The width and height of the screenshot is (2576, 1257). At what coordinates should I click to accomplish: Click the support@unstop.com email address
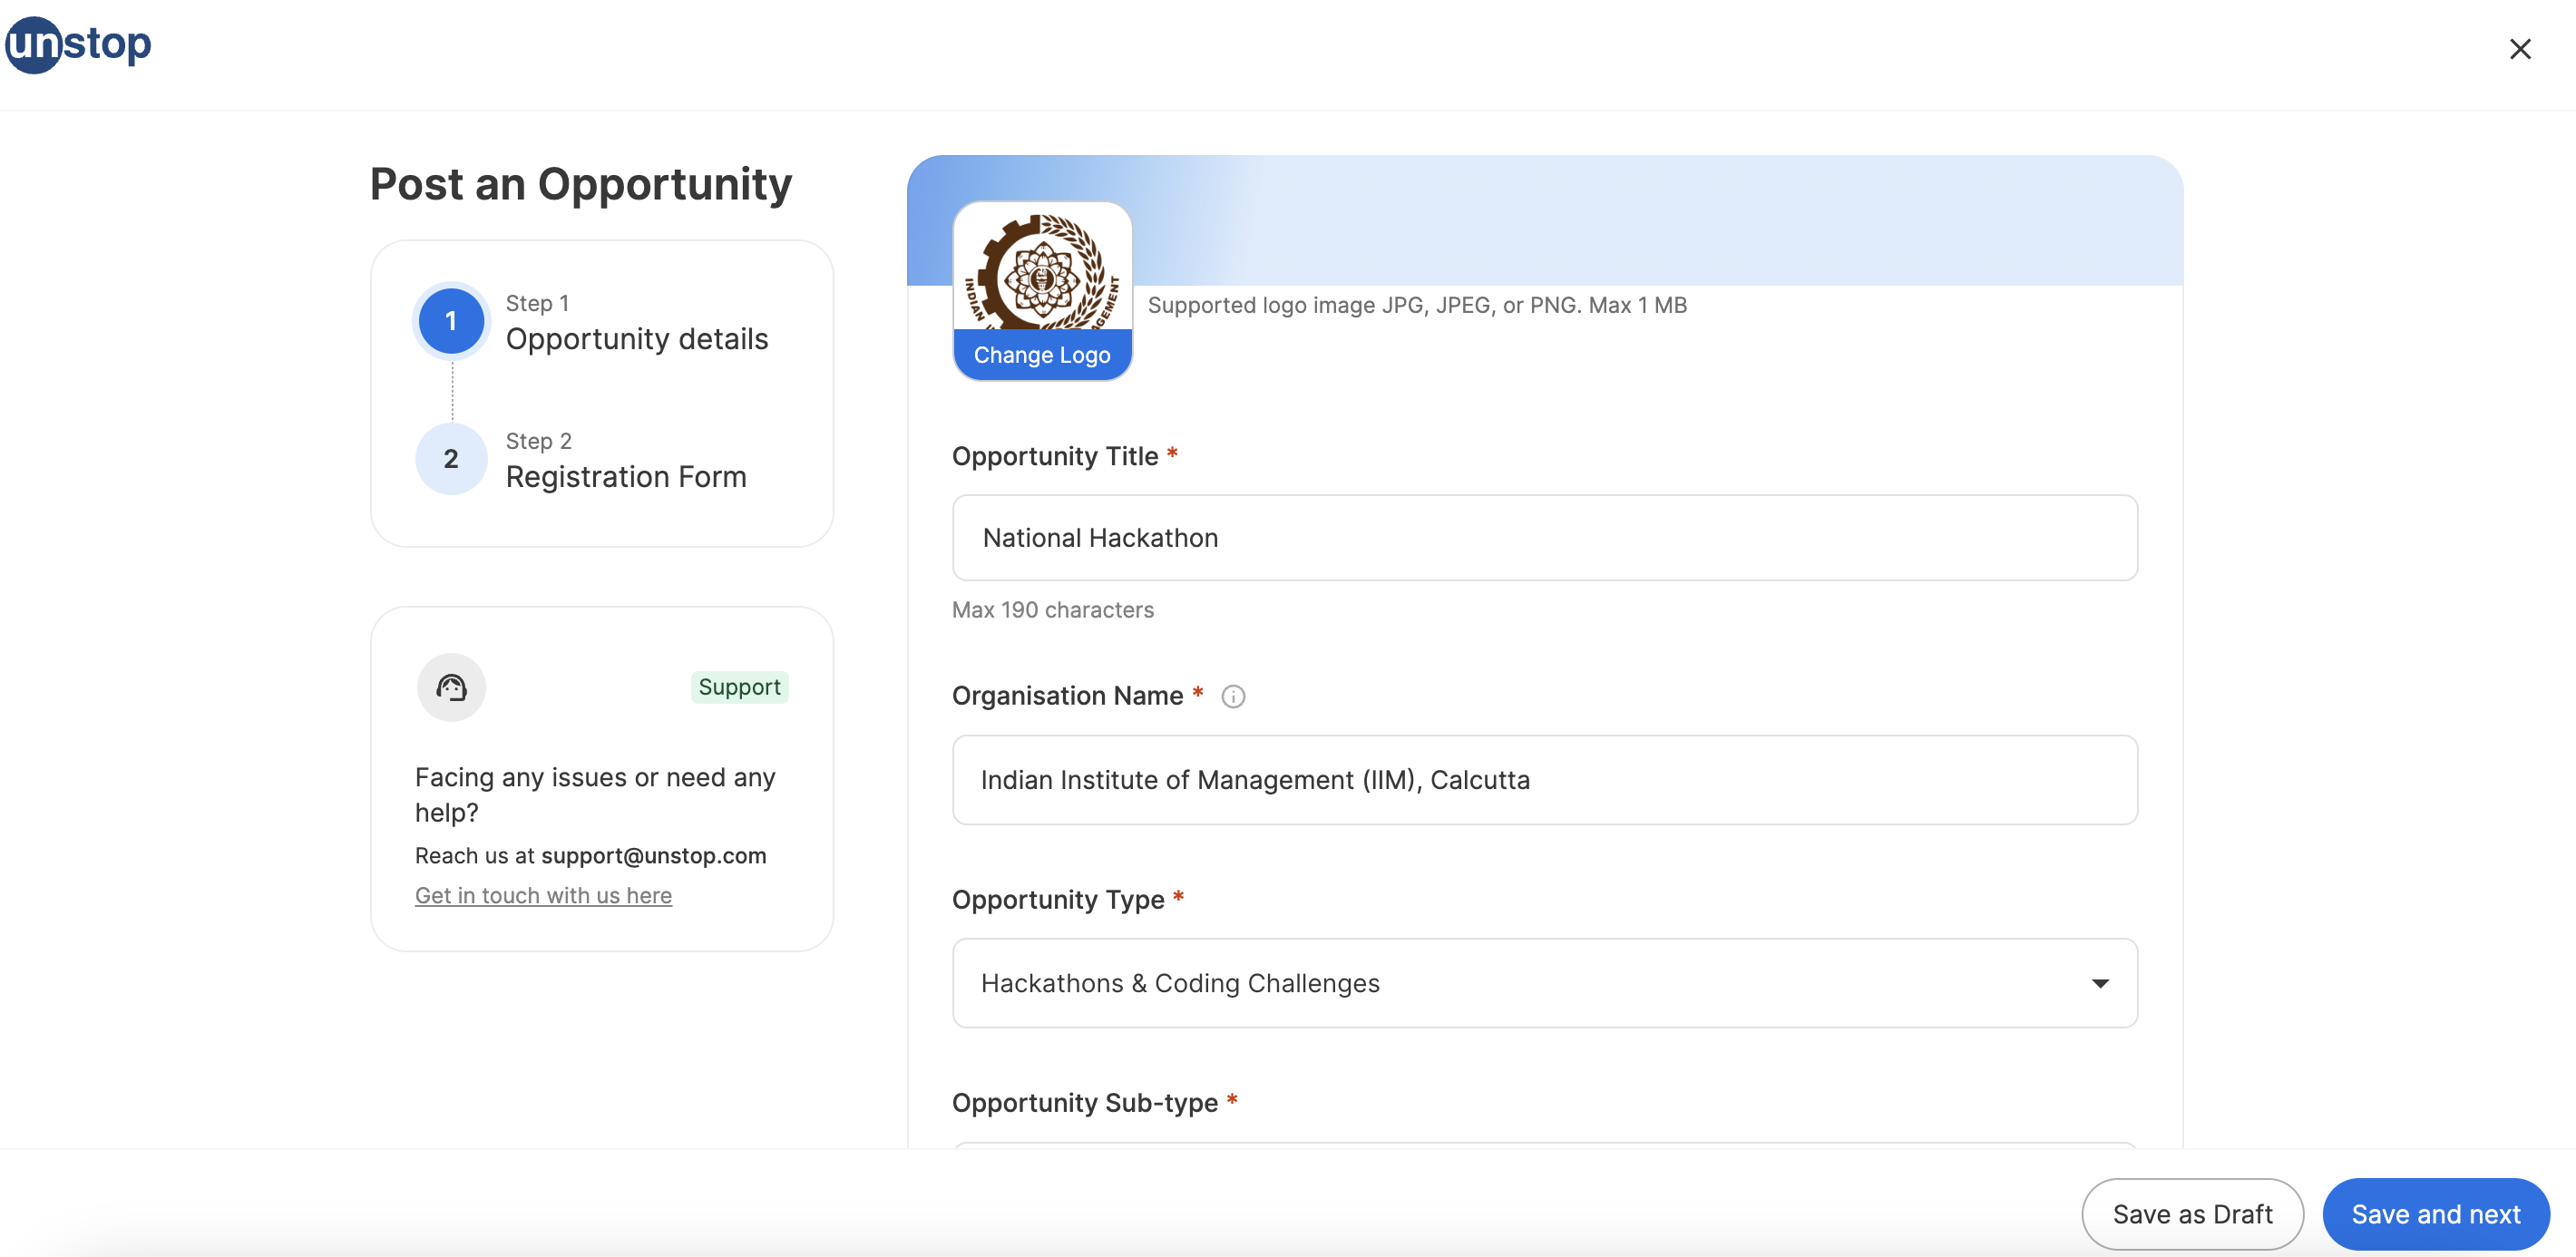(654, 856)
